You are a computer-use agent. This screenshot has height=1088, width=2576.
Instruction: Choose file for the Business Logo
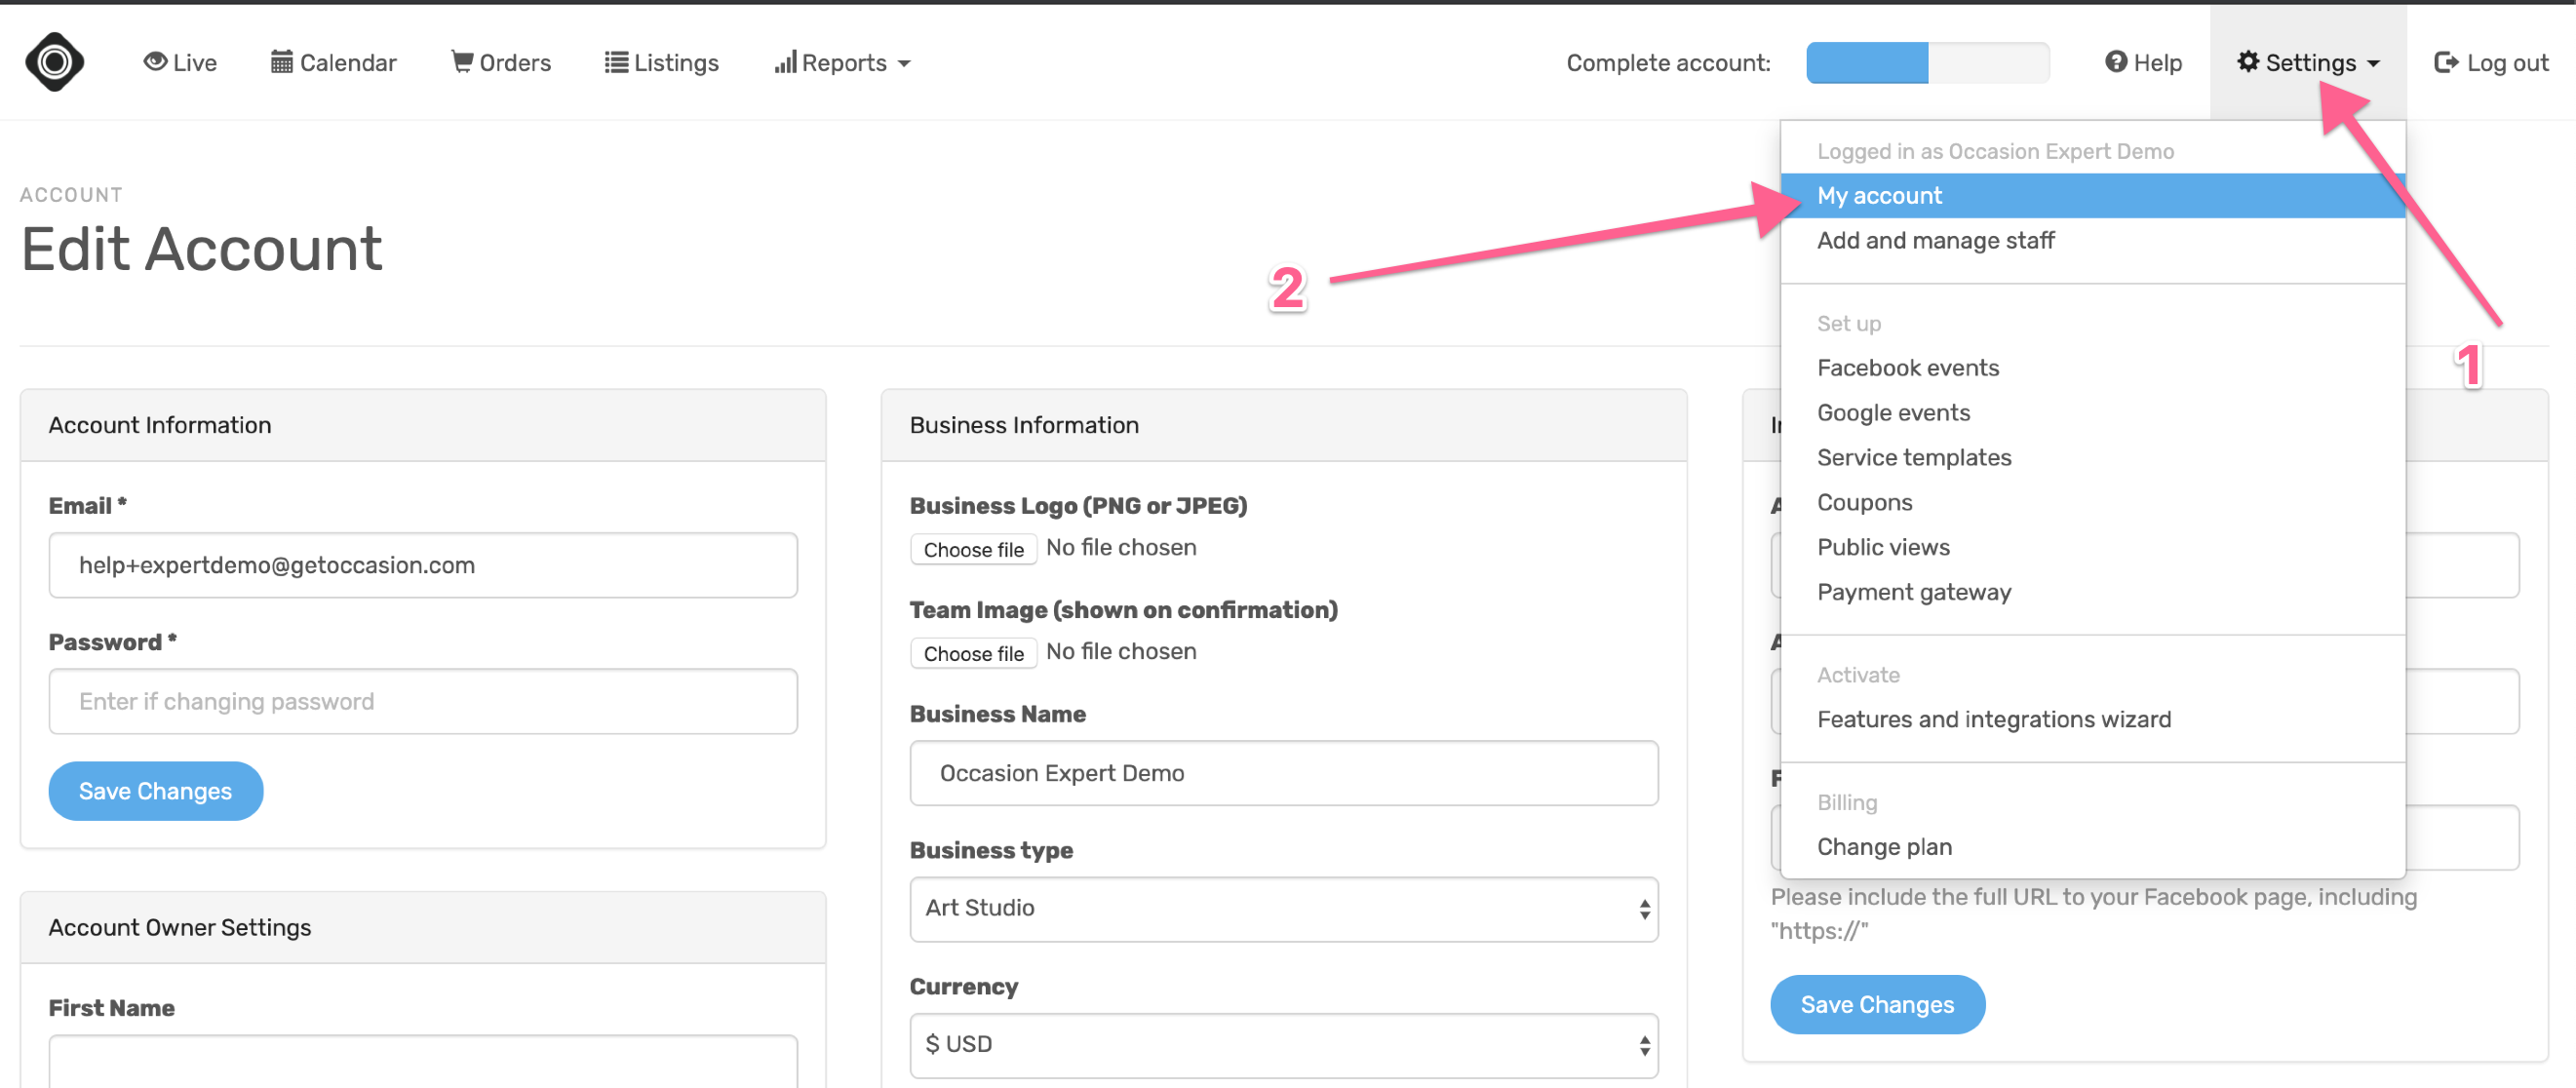coord(972,548)
